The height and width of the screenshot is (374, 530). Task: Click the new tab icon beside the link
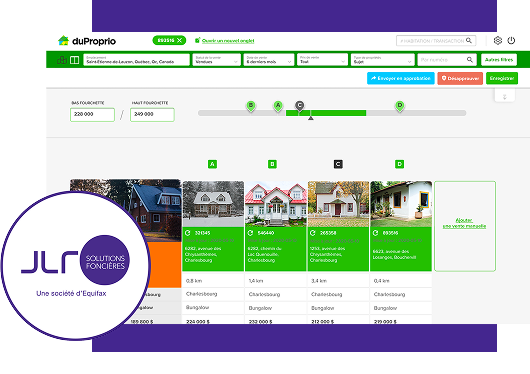click(x=197, y=40)
